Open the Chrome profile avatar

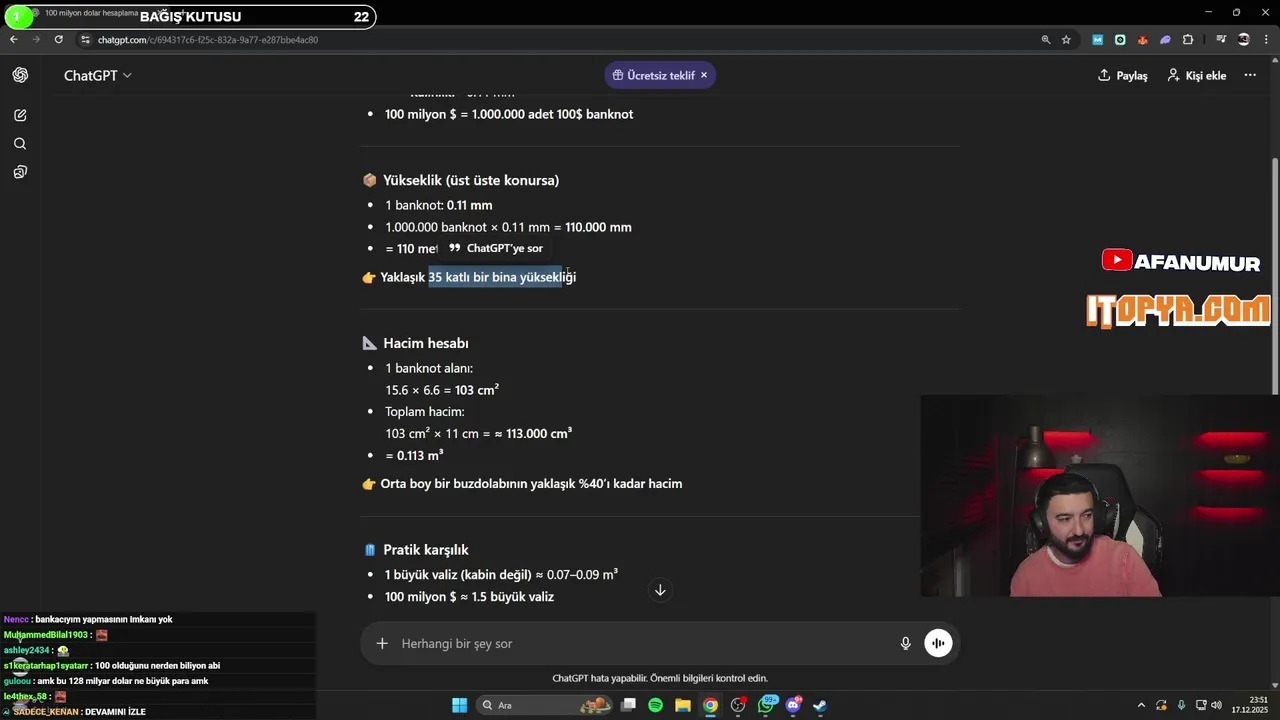tap(1244, 40)
